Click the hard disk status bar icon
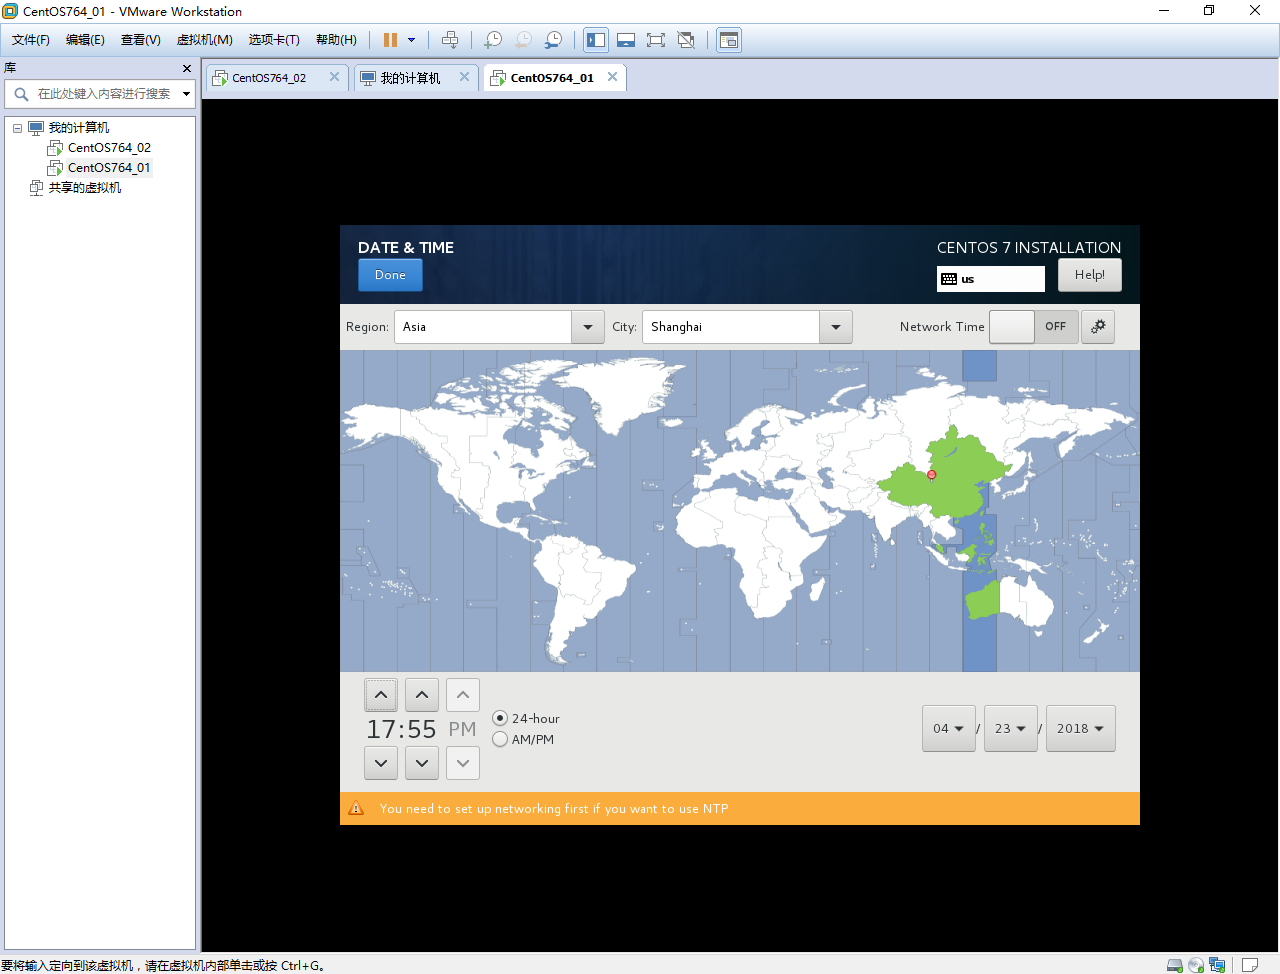1280x974 pixels. [1175, 965]
